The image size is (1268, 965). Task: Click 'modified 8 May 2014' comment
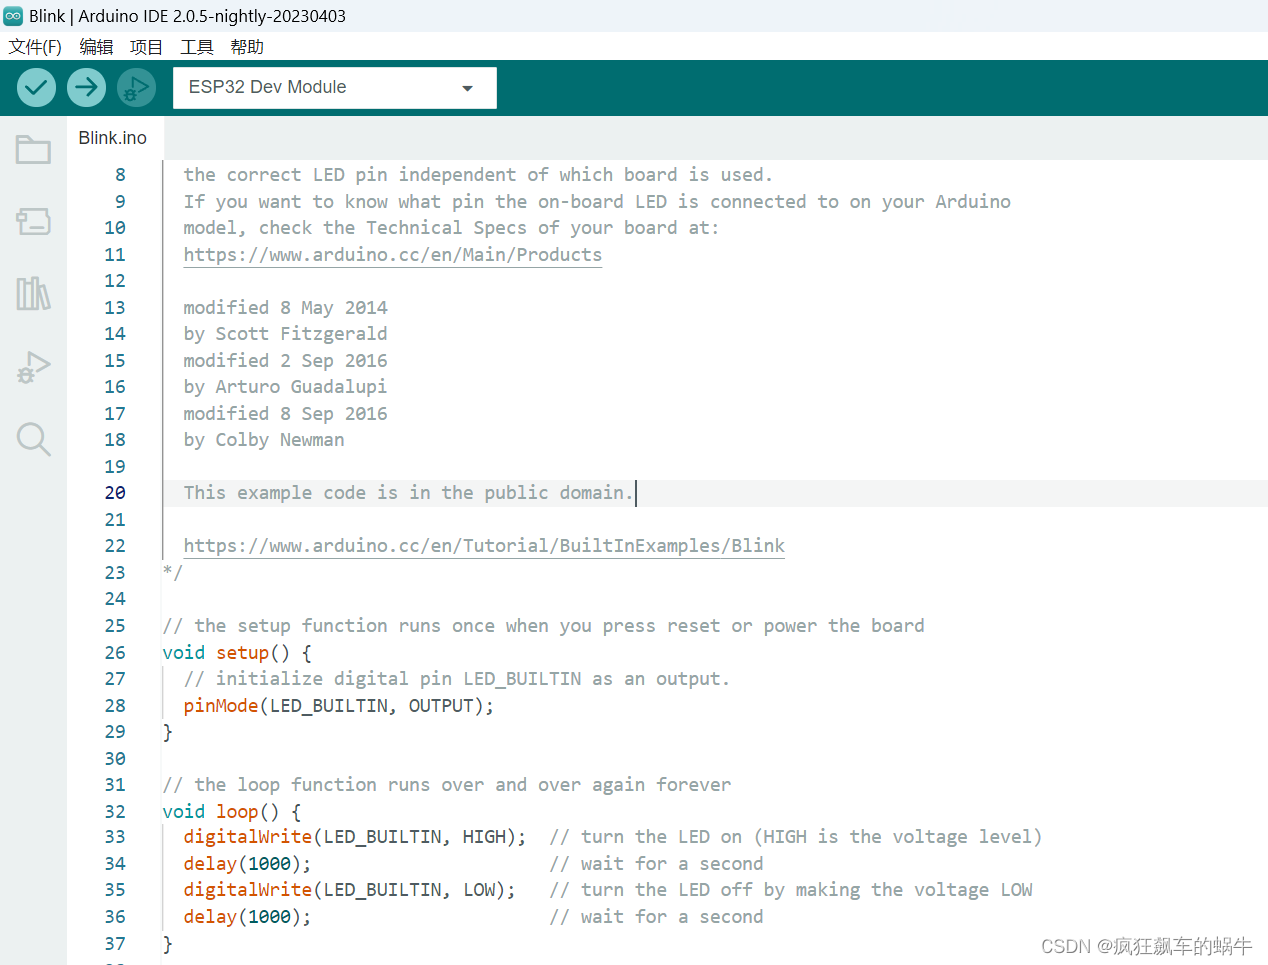(x=285, y=308)
